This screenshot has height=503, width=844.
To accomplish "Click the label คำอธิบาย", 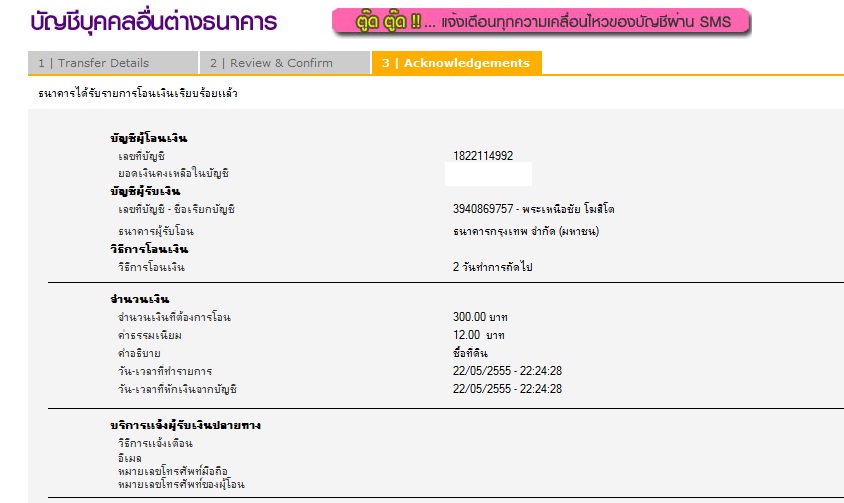I will click(139, 354).
